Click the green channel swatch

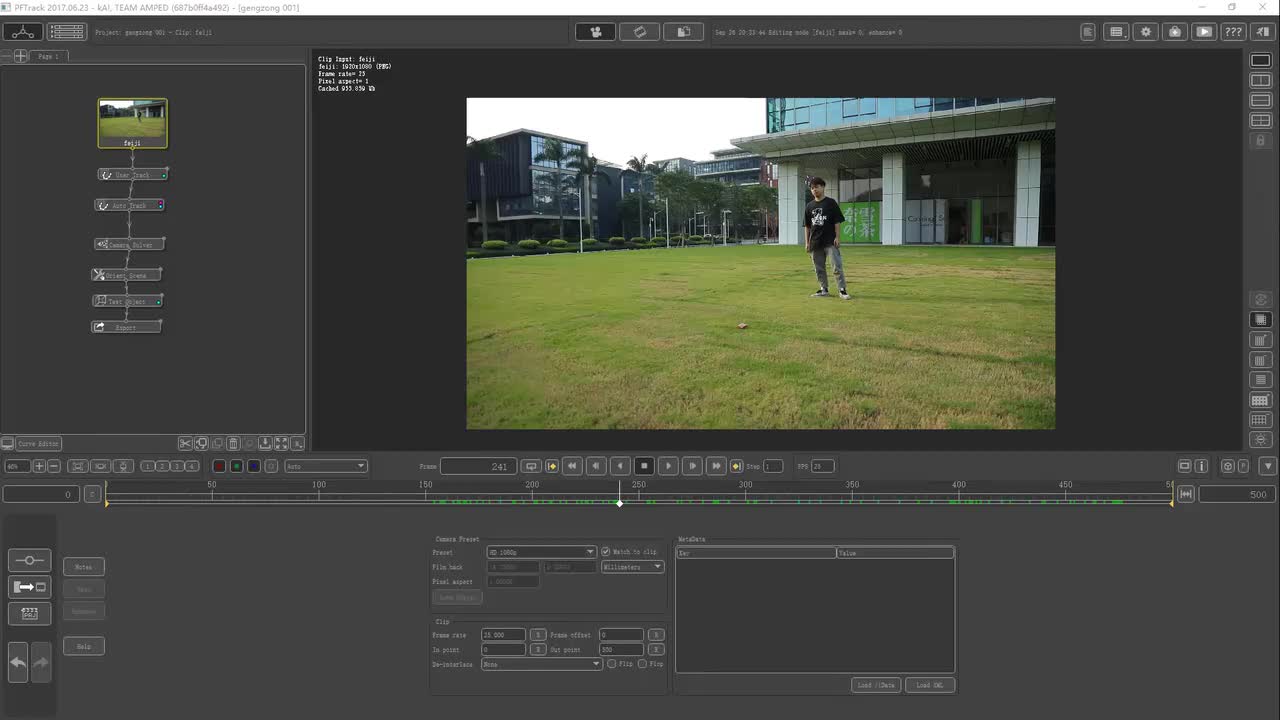[x=236, y=466]
